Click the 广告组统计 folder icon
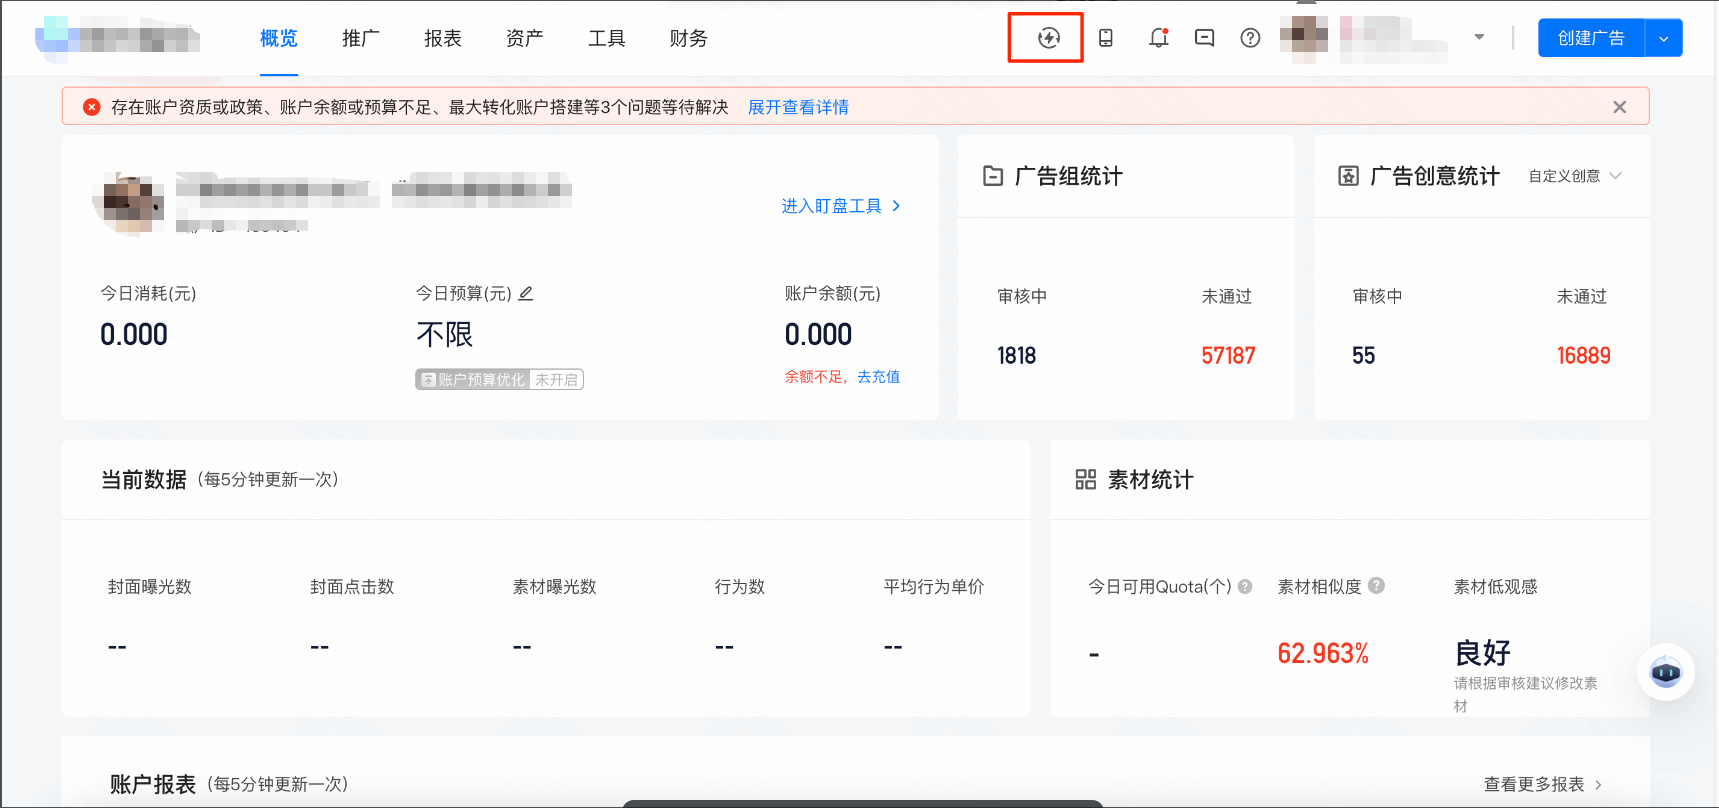 (993, 176)
